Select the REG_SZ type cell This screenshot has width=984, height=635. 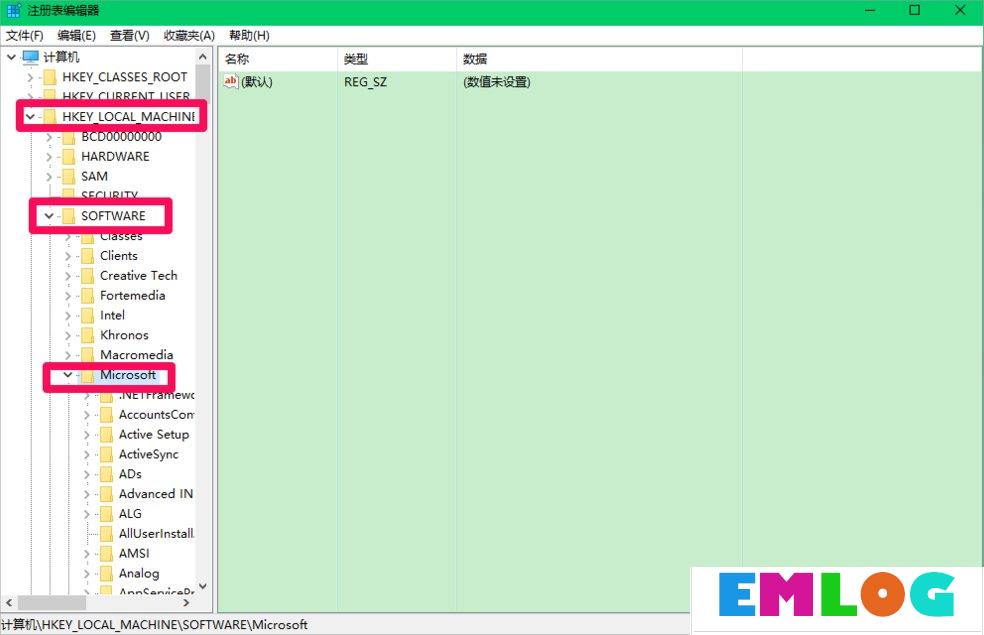[365, 82]
